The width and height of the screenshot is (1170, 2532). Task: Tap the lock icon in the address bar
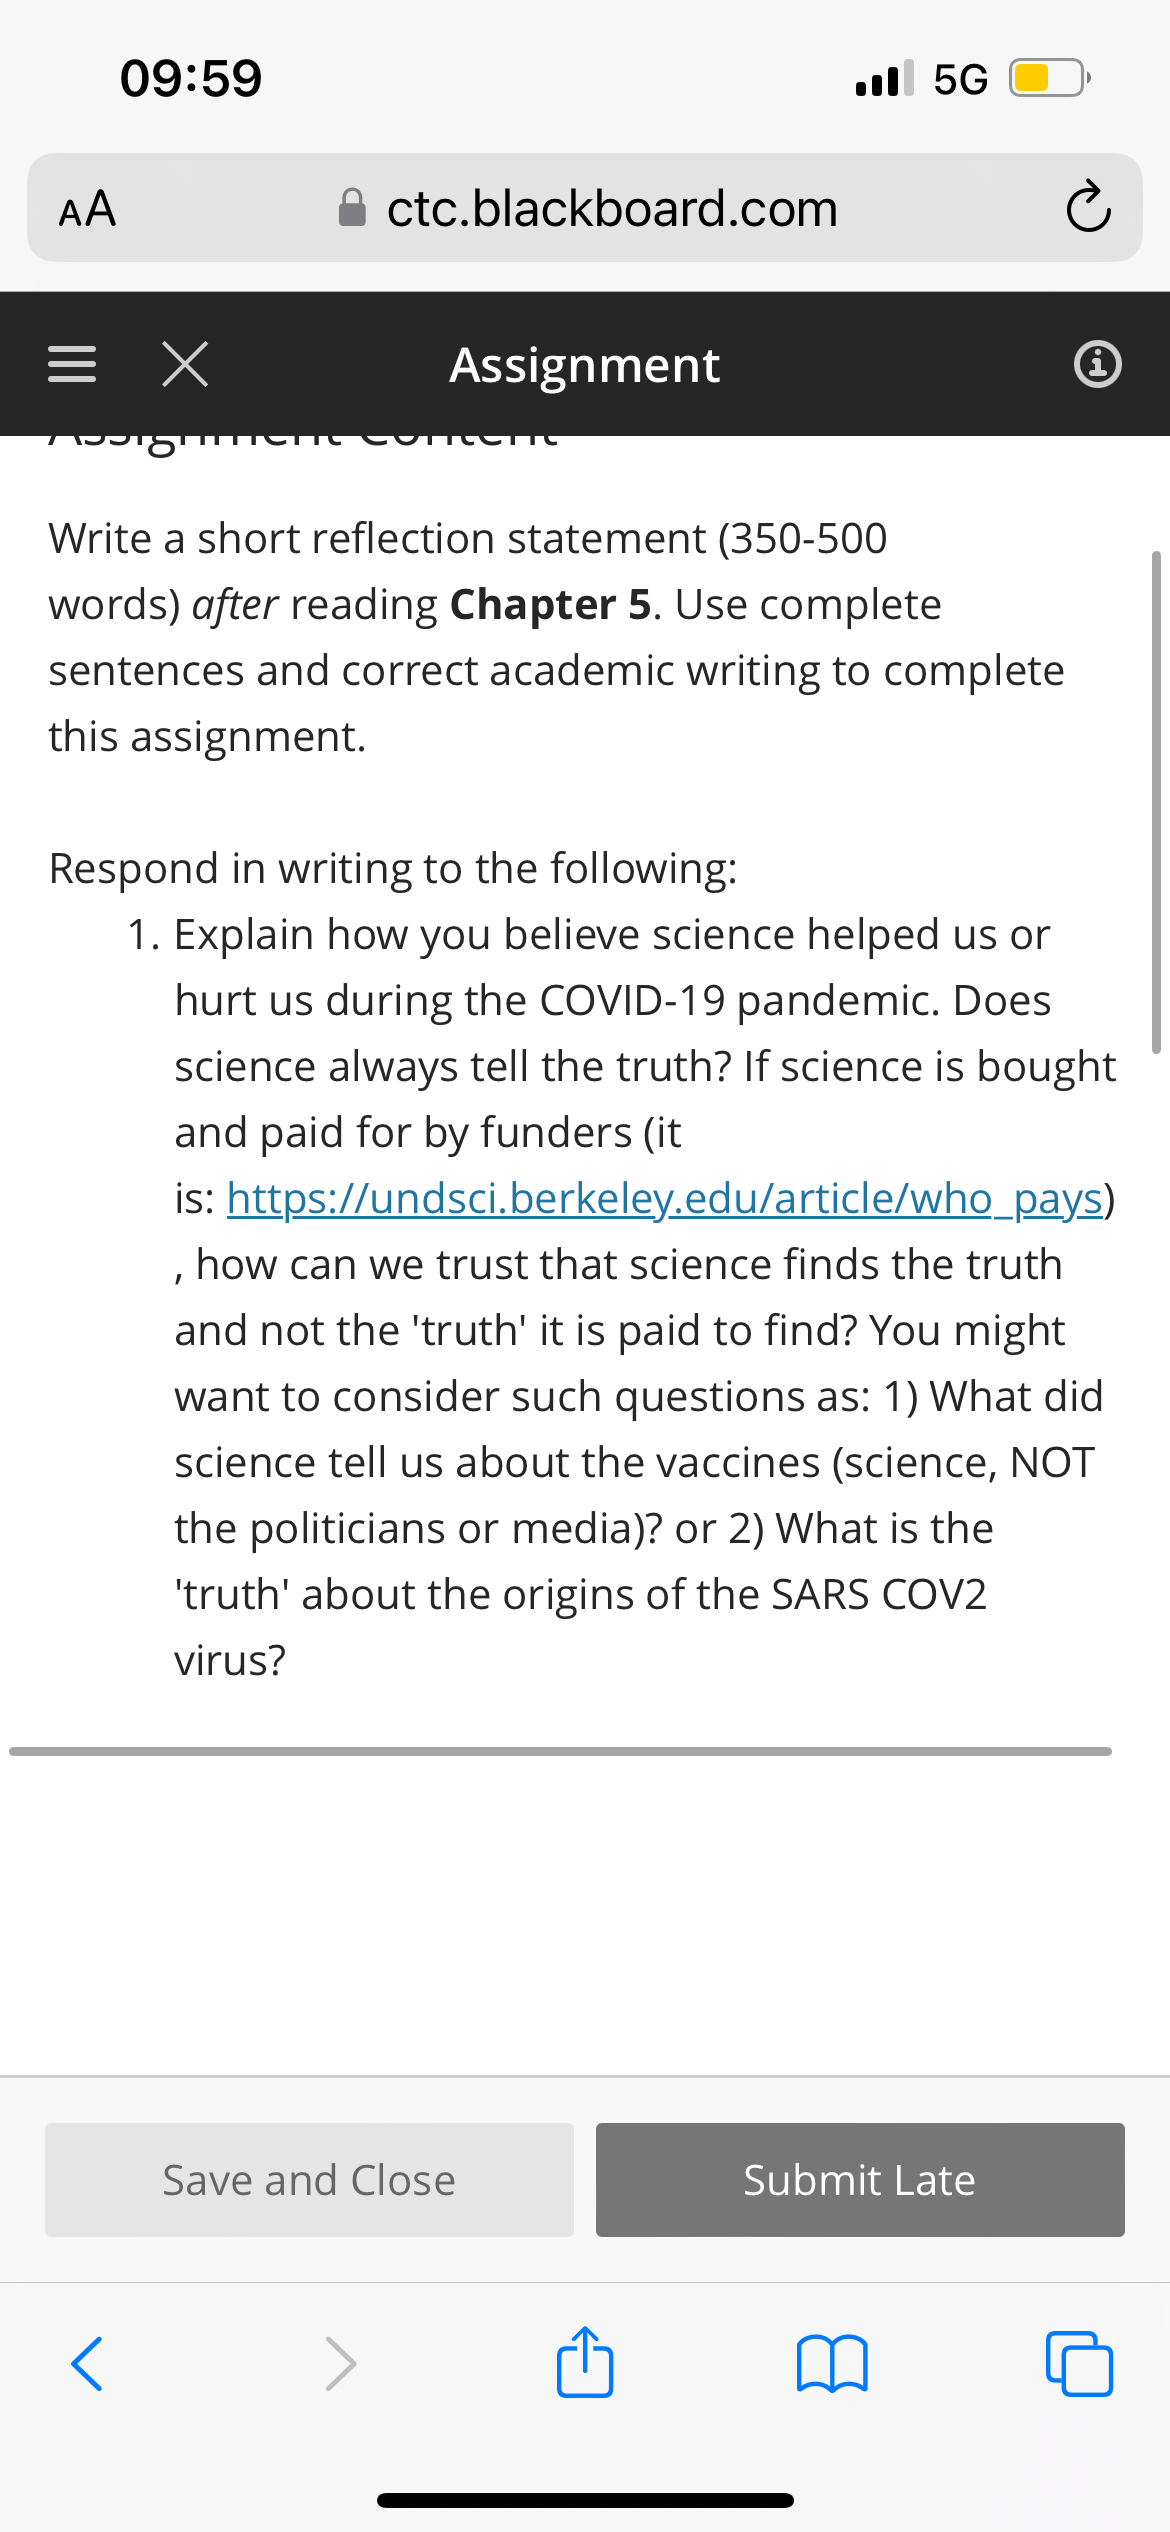pyautogui.click(x=352, y=208)
